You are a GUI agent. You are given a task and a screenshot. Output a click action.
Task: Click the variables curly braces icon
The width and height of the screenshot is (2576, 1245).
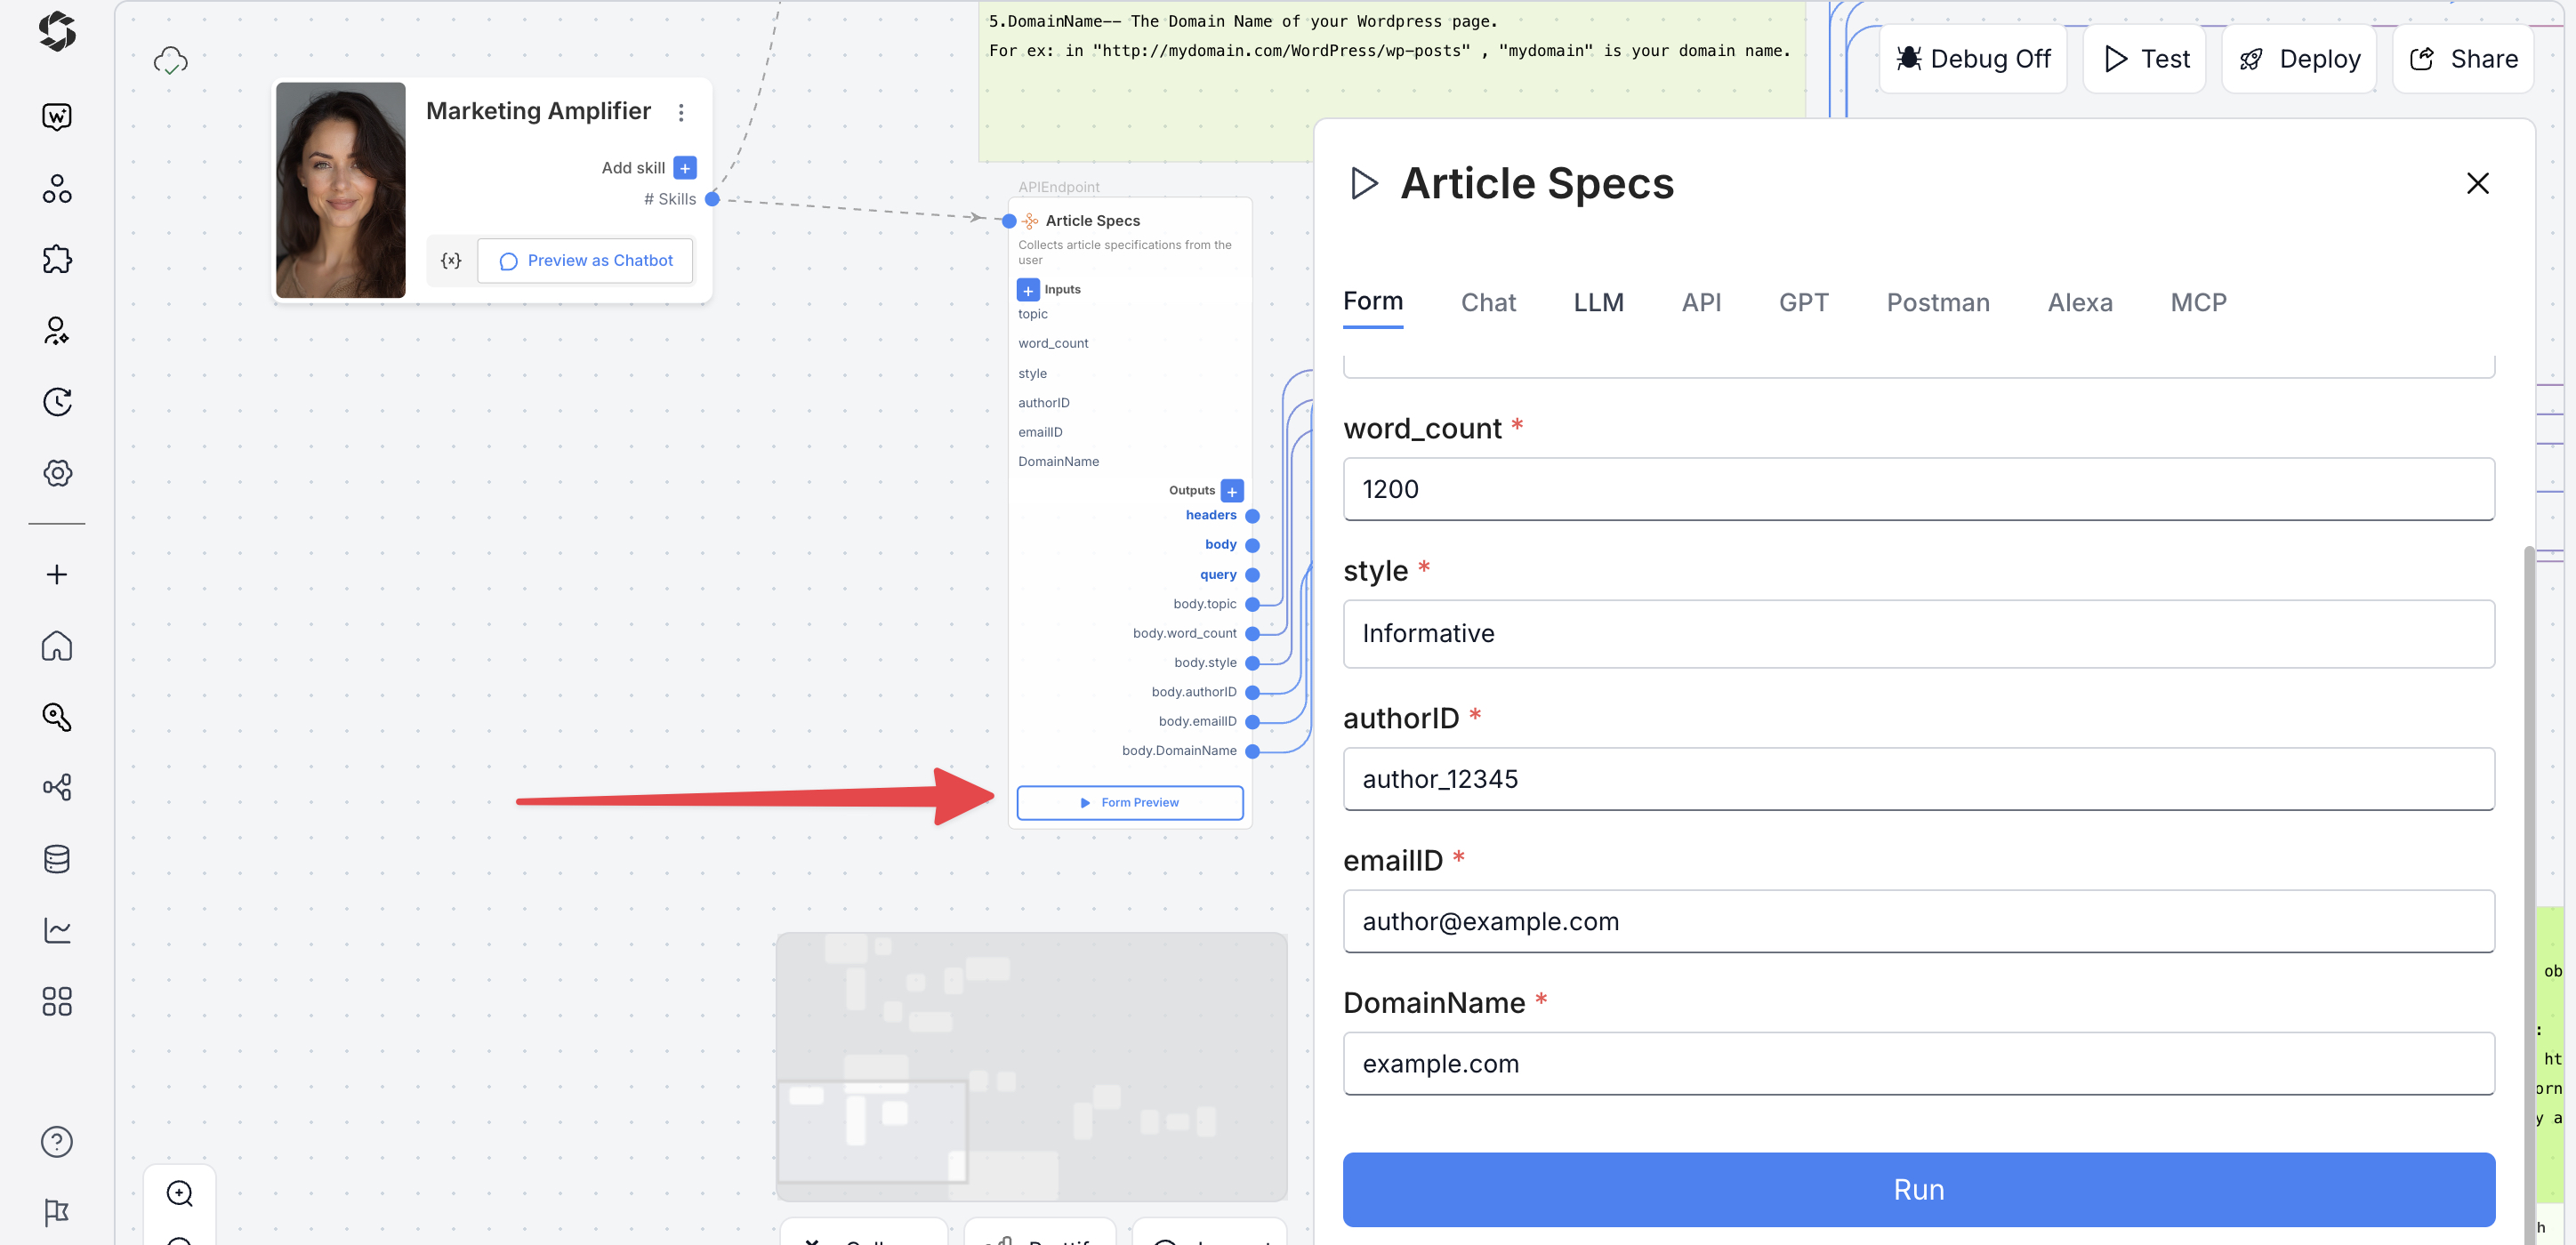coord(451,260)
